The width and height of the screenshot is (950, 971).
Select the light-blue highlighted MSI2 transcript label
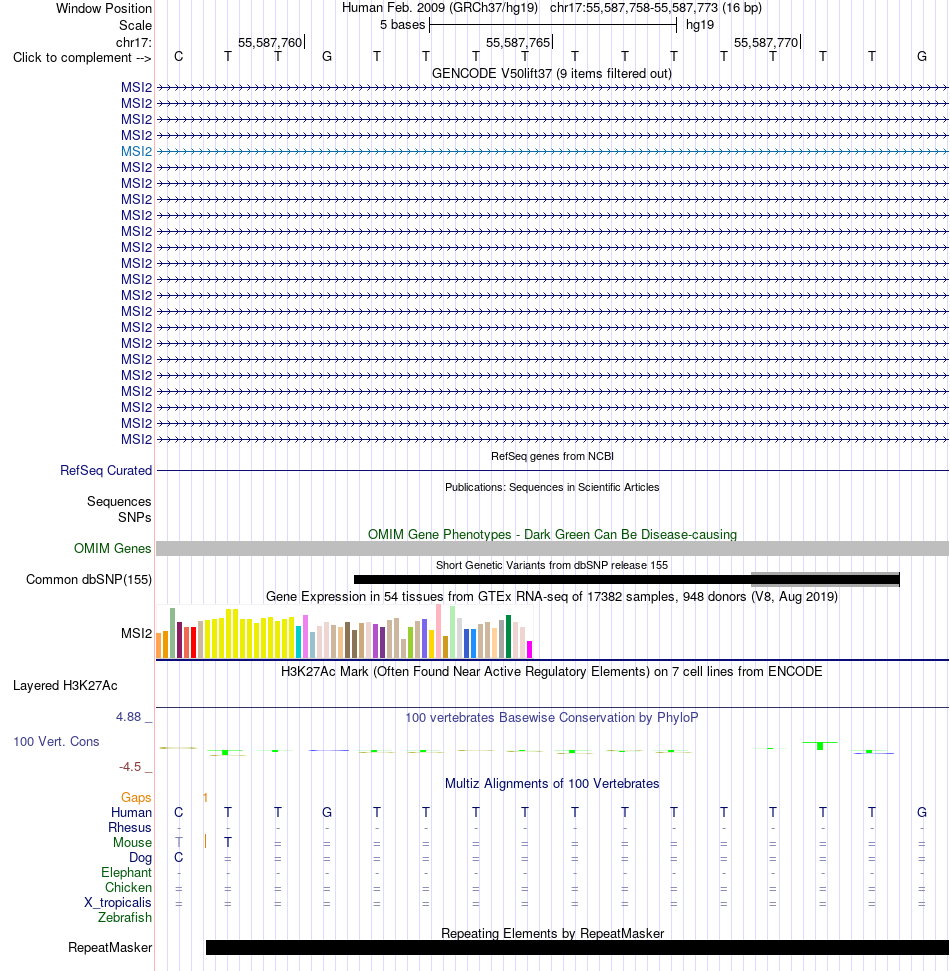(136, 151)
